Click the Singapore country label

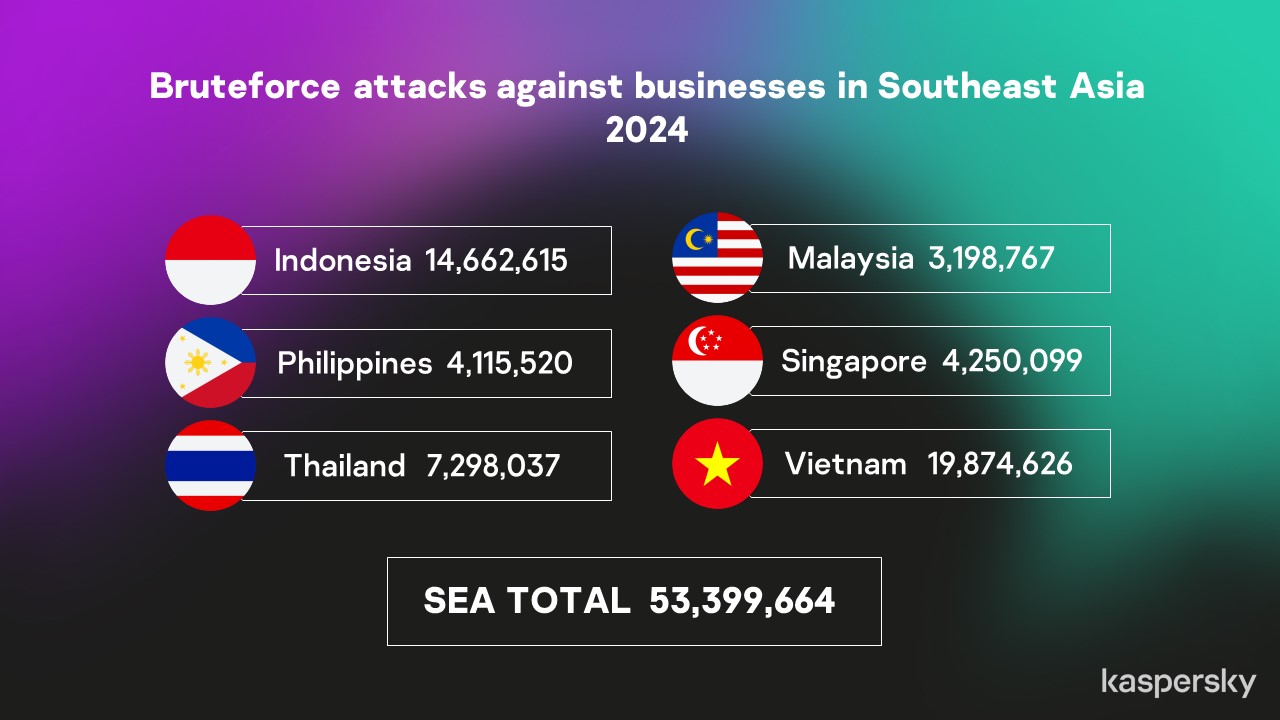(853, 361)
